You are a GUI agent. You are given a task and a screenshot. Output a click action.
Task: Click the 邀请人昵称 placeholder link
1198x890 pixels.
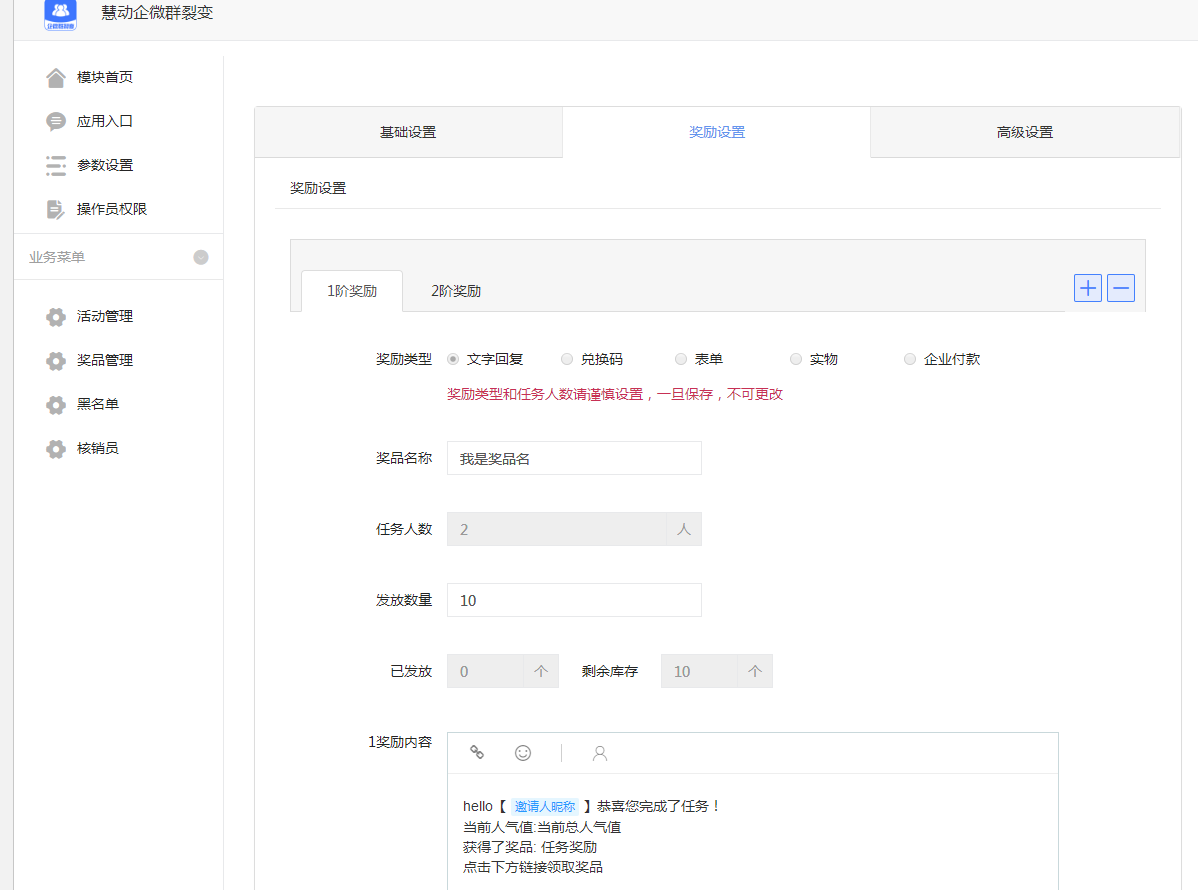544,806
